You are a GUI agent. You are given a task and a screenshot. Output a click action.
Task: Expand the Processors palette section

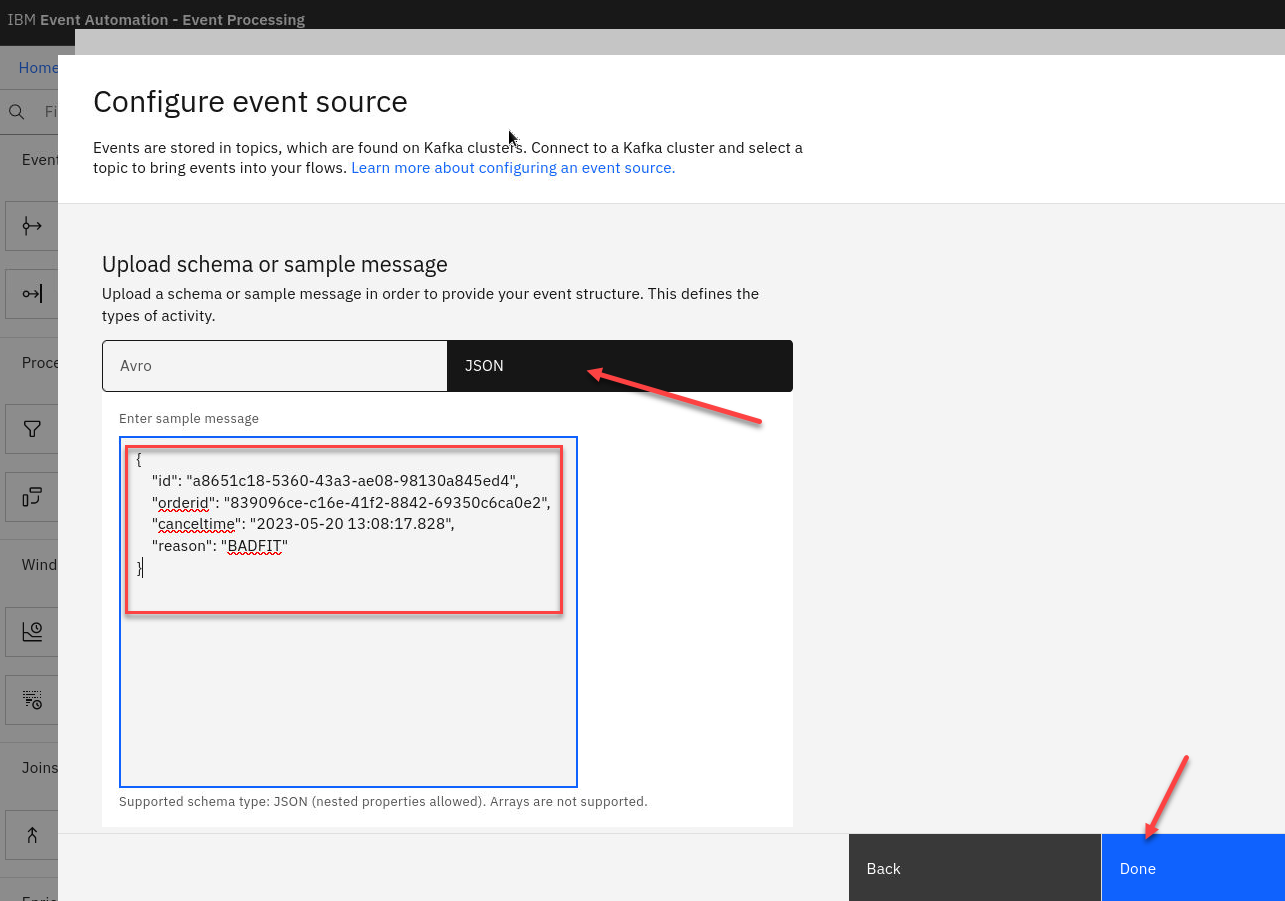coord(40,362)
